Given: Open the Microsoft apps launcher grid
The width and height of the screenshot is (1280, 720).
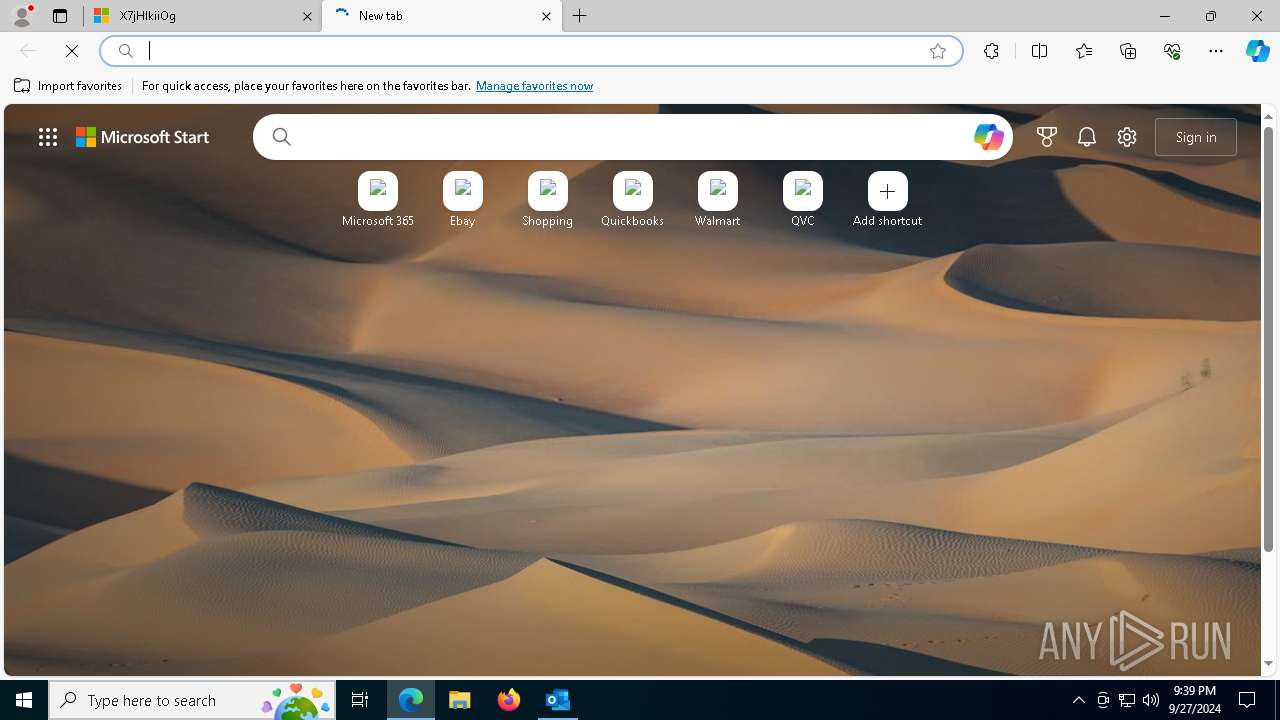Looking at the screenshot, I should 48,137.
